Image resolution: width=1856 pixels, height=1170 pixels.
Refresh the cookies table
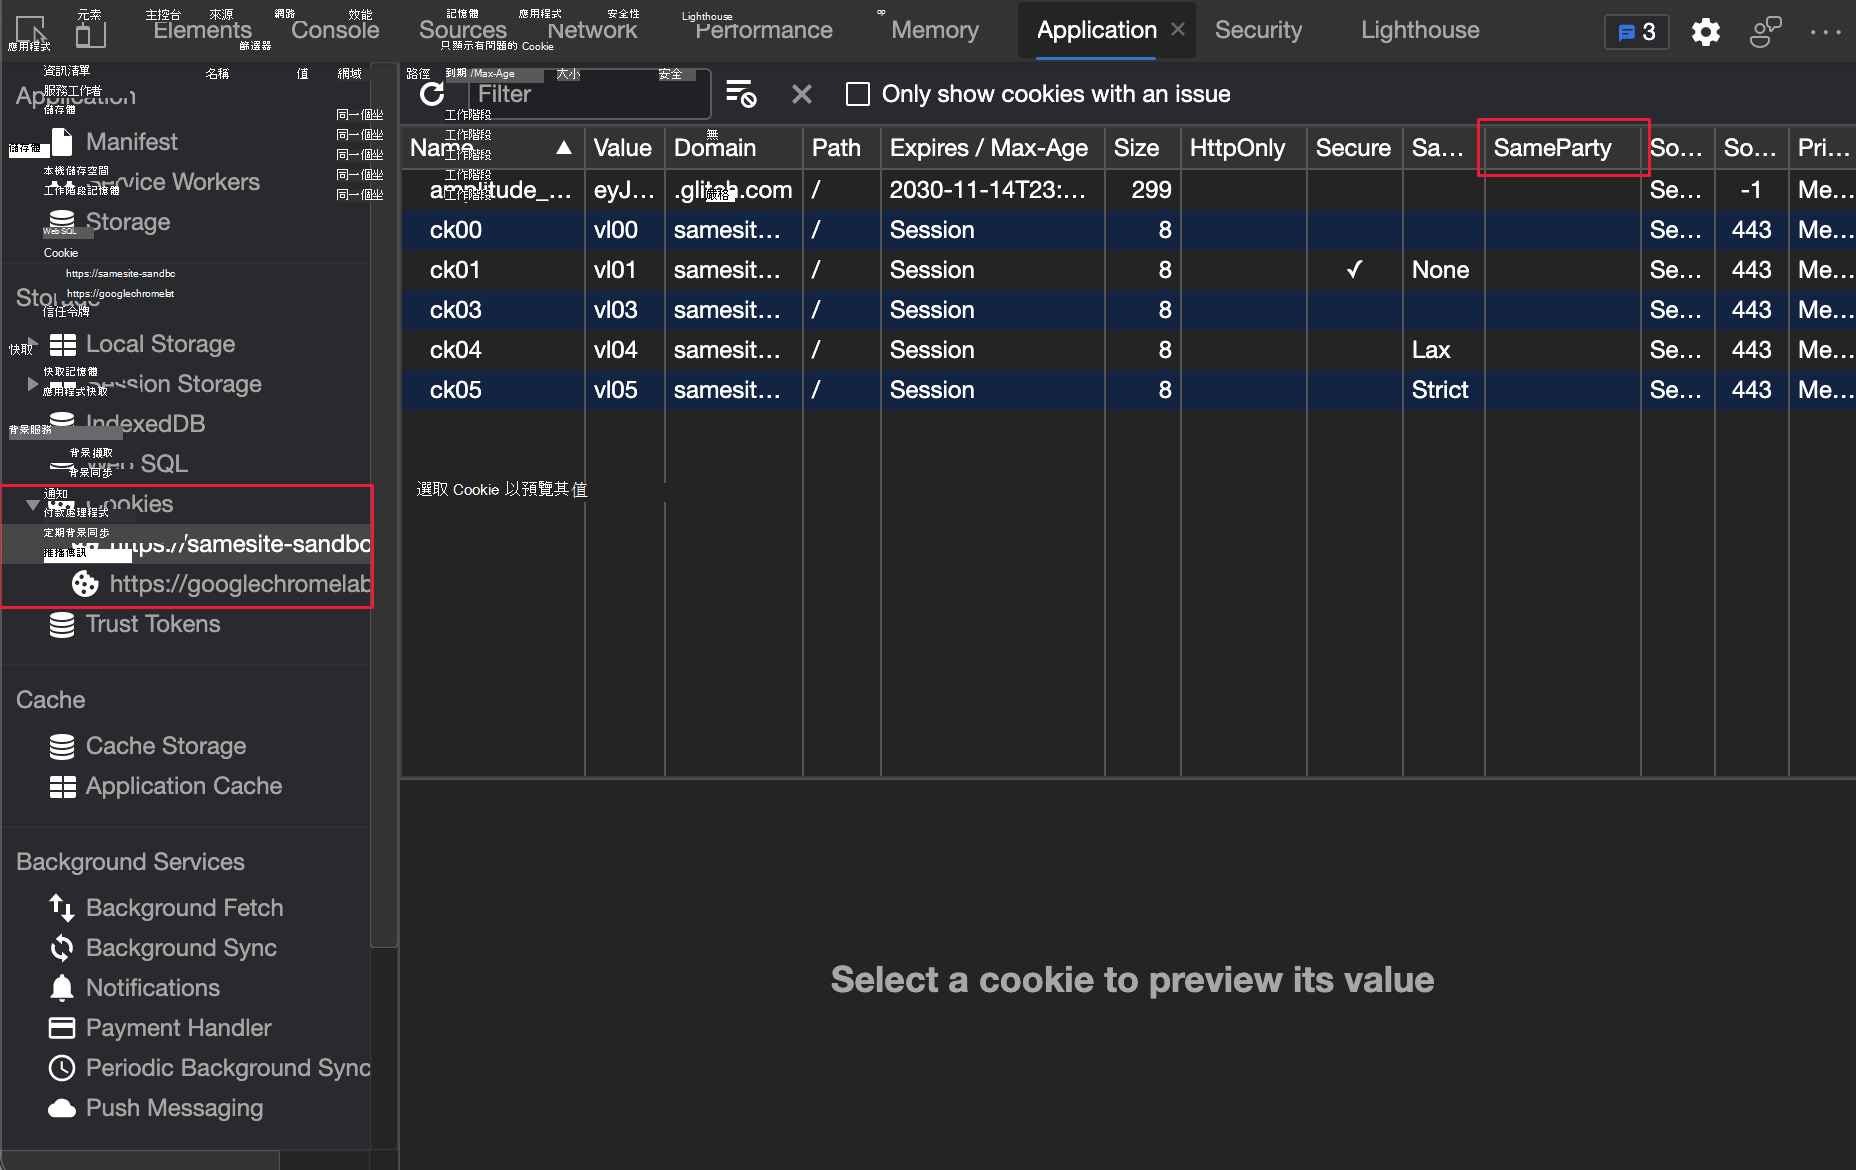(432, 94)
